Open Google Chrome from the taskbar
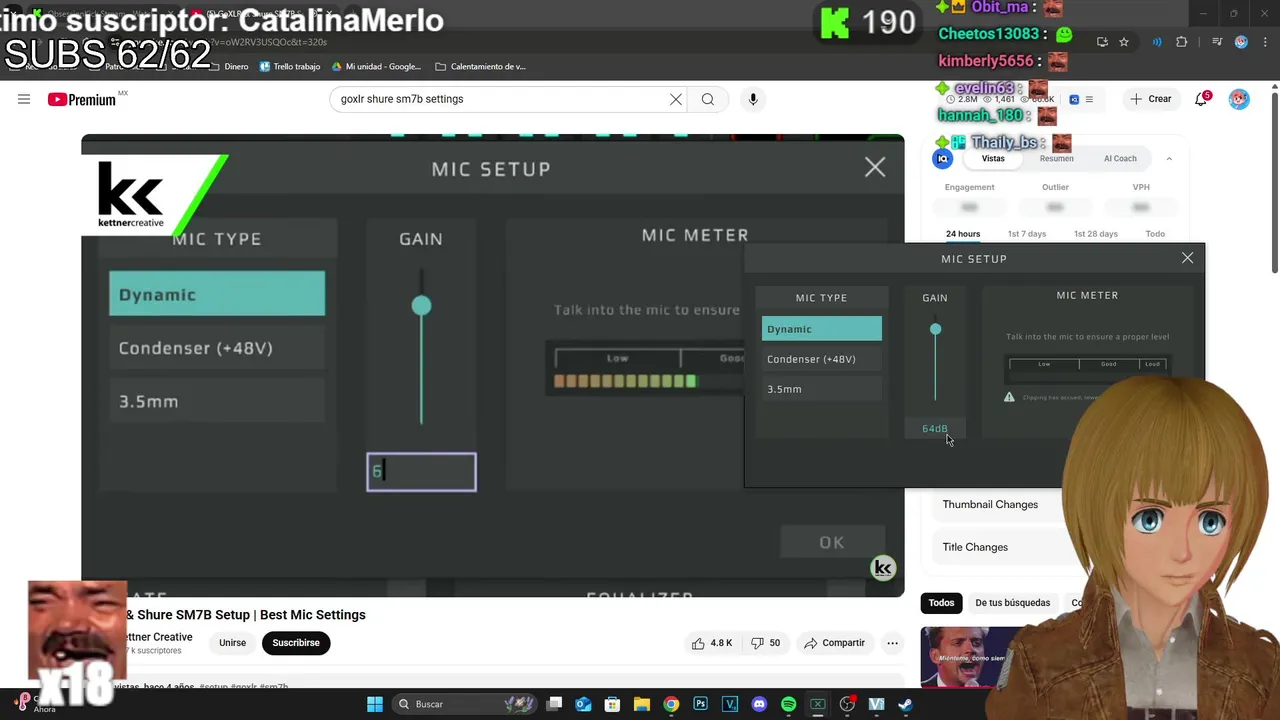1280x720 pixels. (671, 704)
